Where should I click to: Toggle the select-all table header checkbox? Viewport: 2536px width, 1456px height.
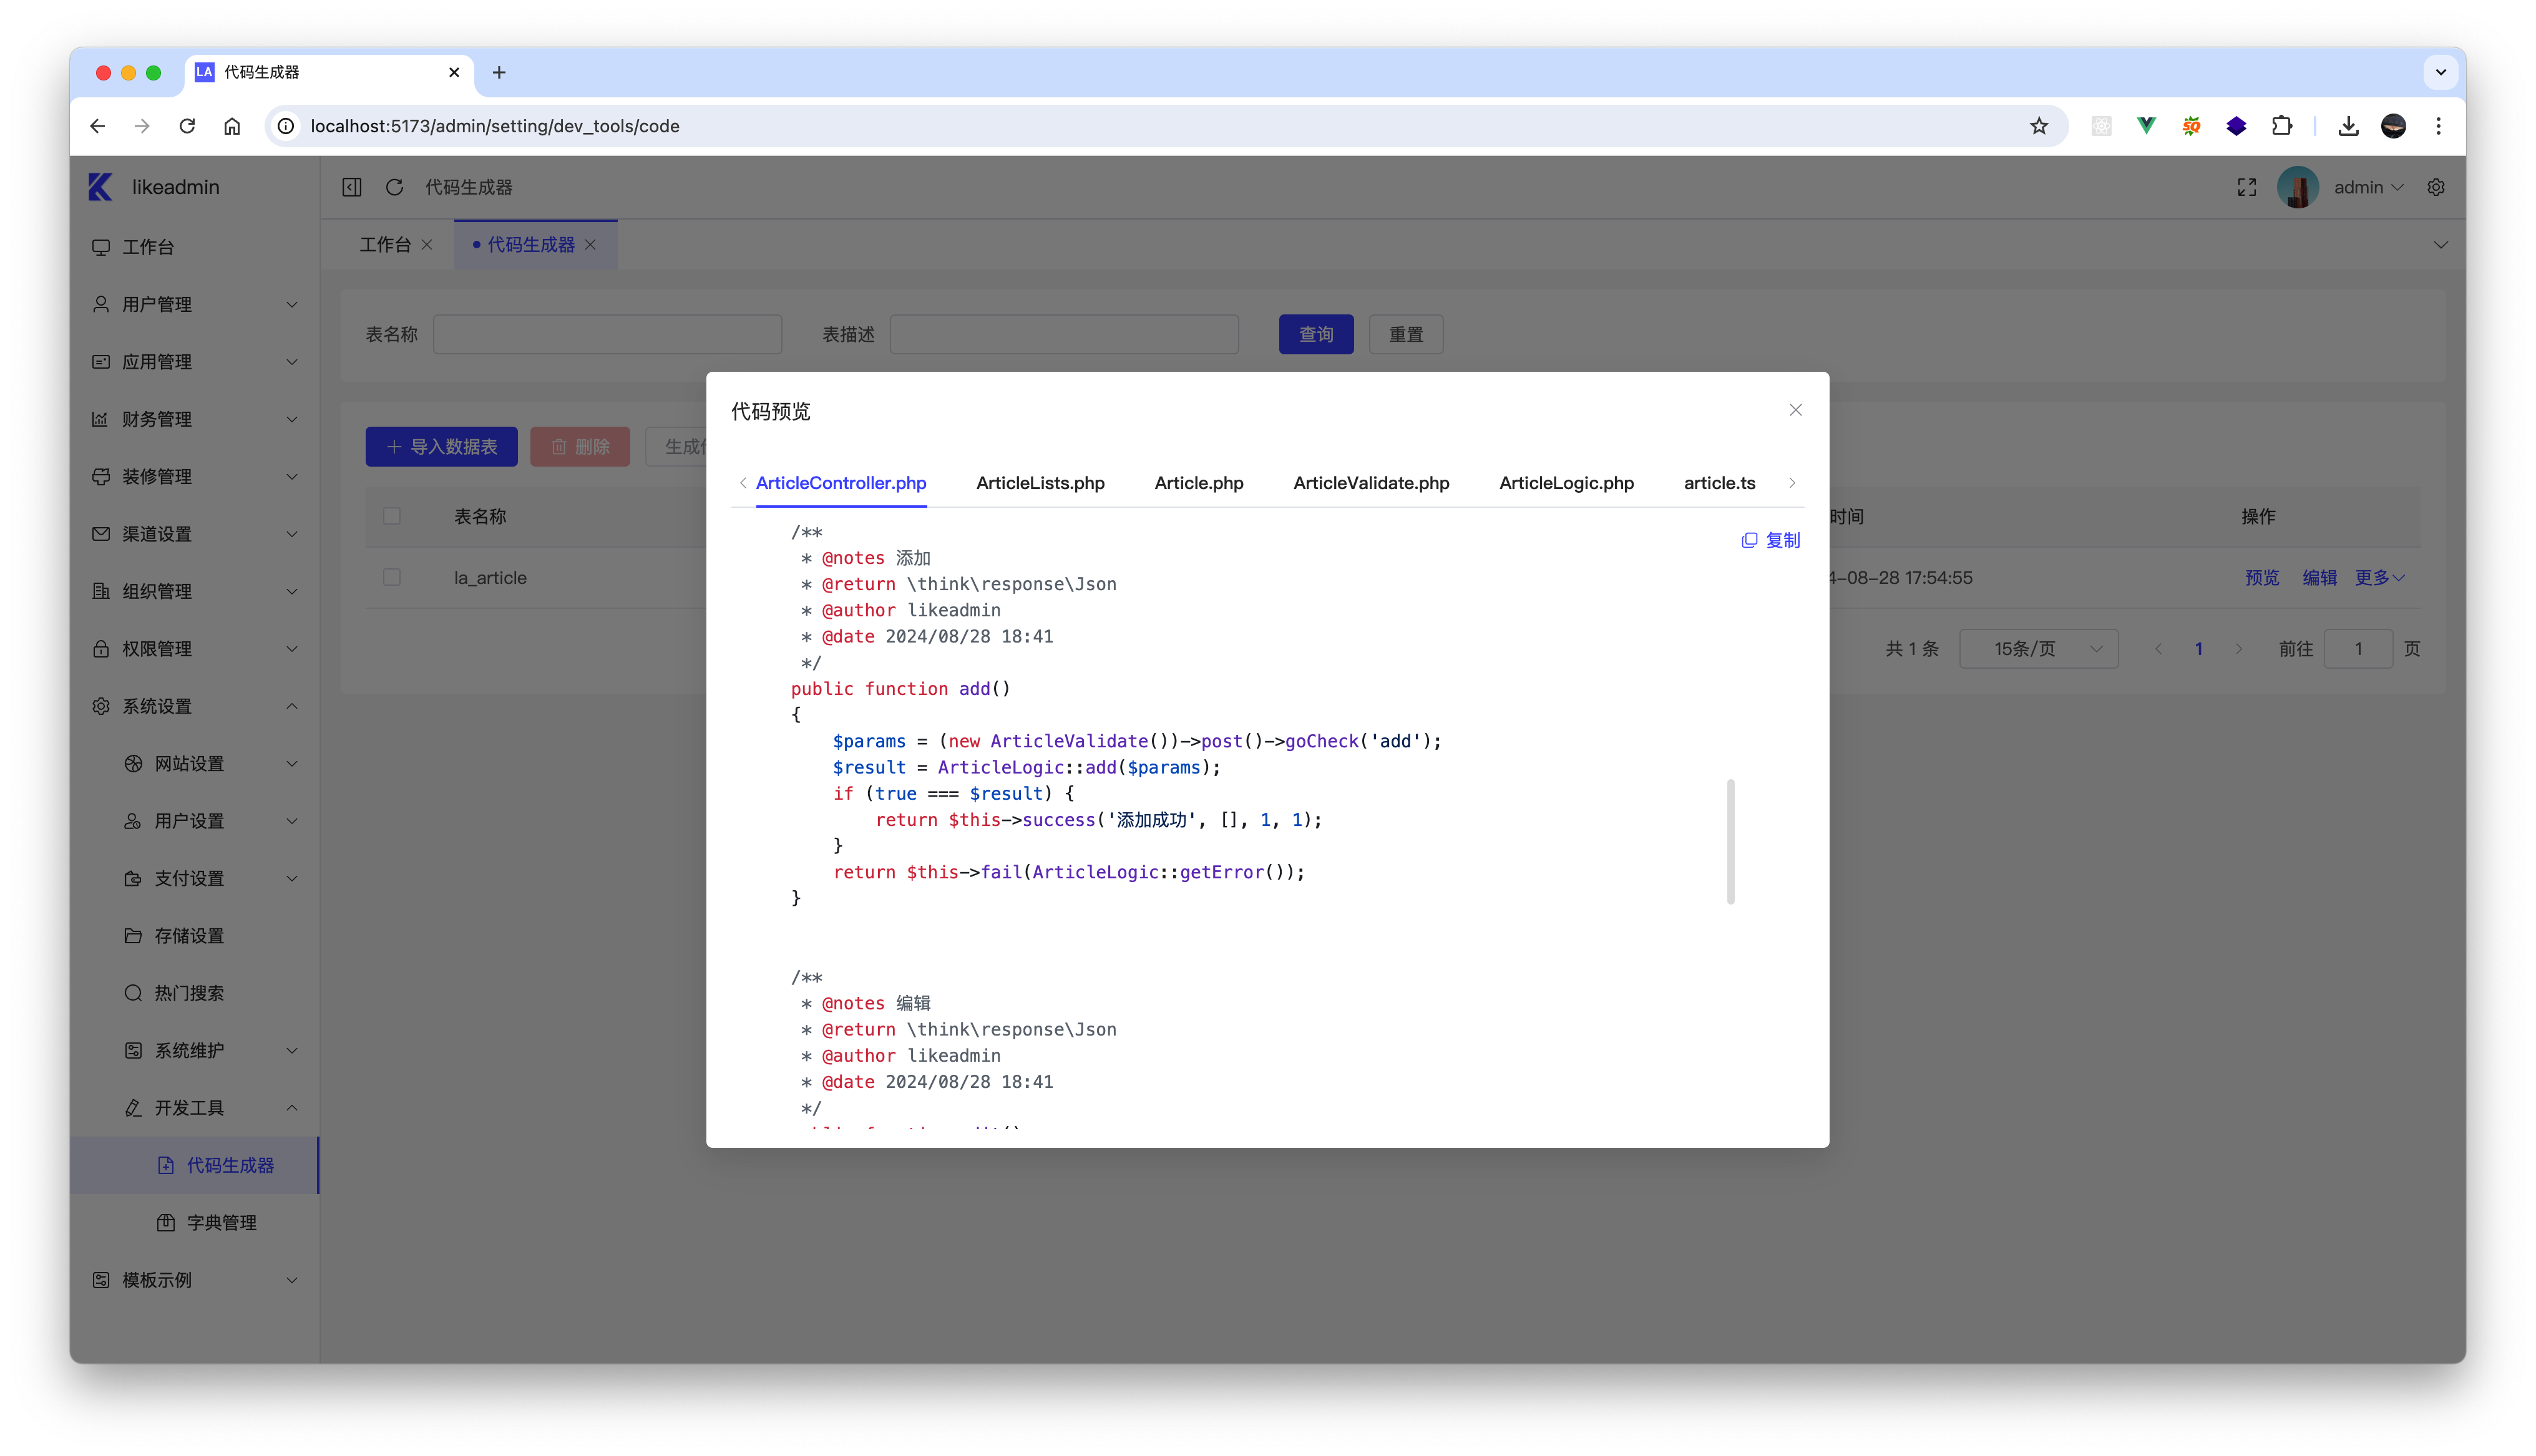[x=392, y=516]
